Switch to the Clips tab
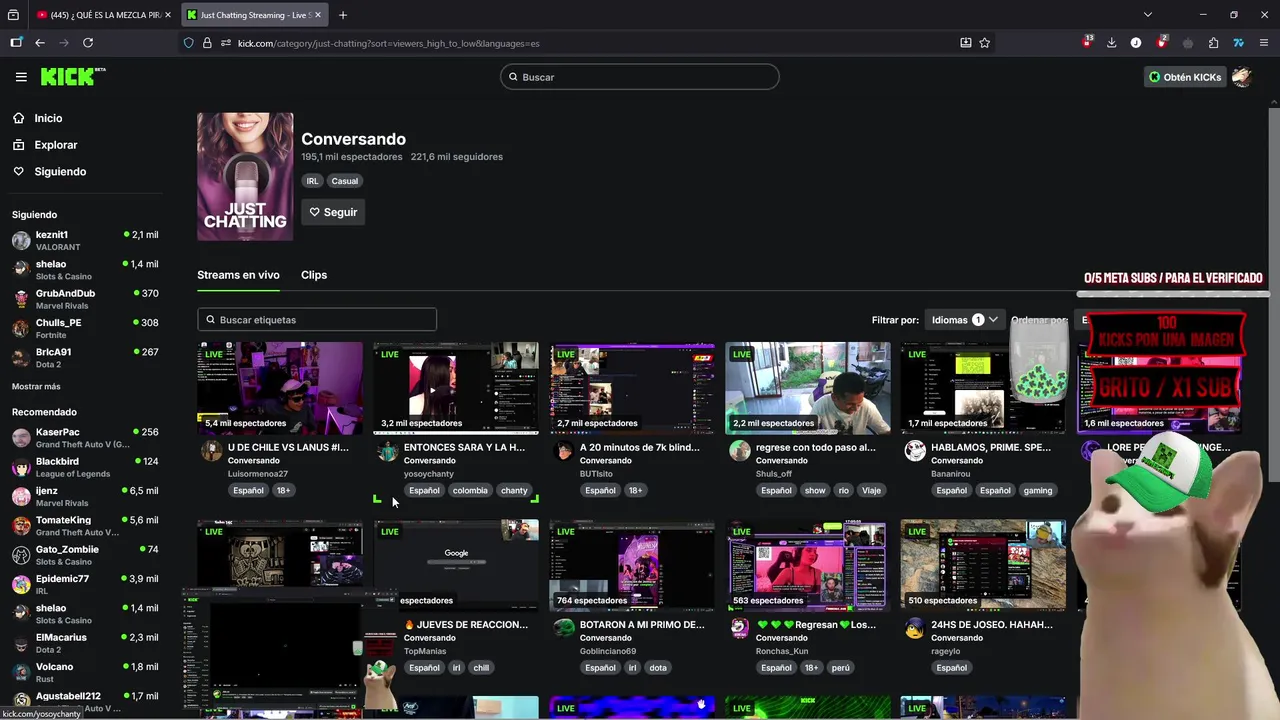The height and width of the screenshot is (720, 1280). tap(314, 275)
